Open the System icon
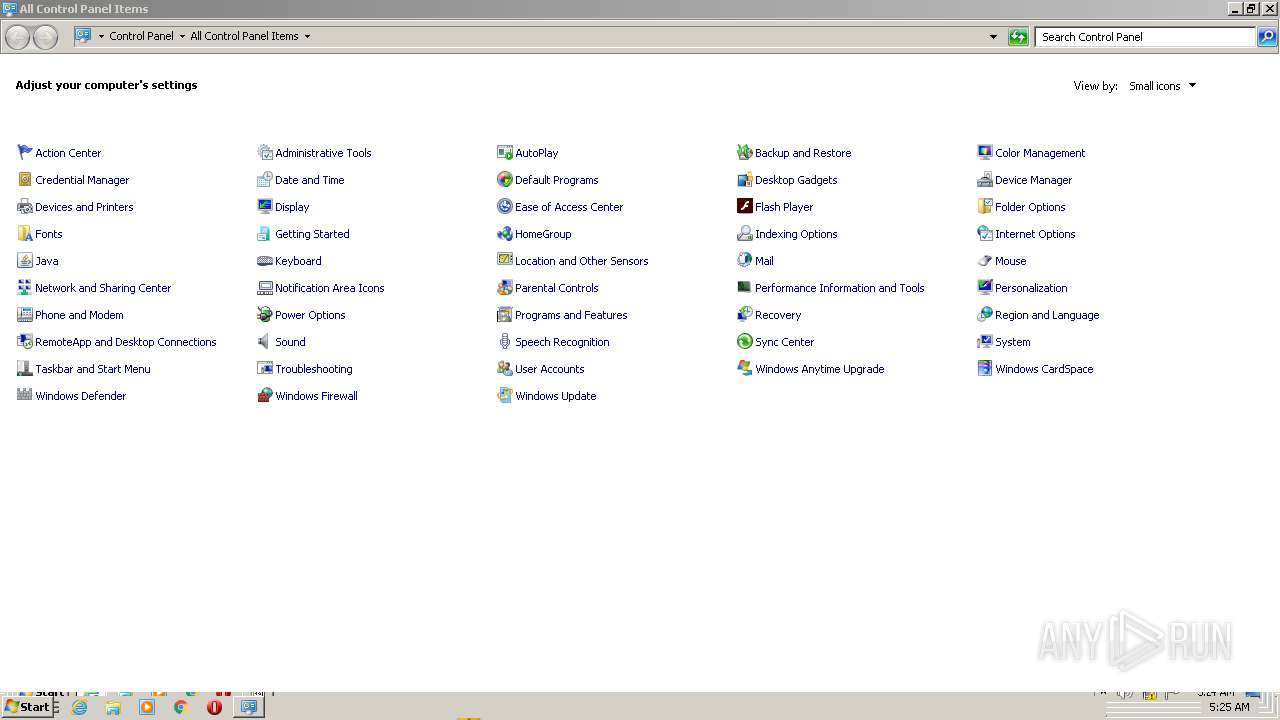This screenshot has width=1280, height=720. coord(985,342)
